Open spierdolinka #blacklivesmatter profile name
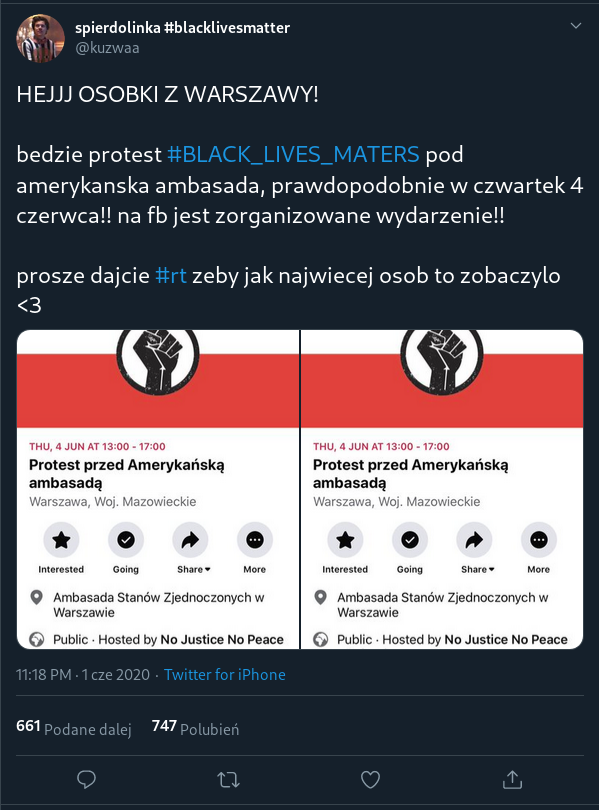This screenshot has width=599, height=810. pos(182,27)
